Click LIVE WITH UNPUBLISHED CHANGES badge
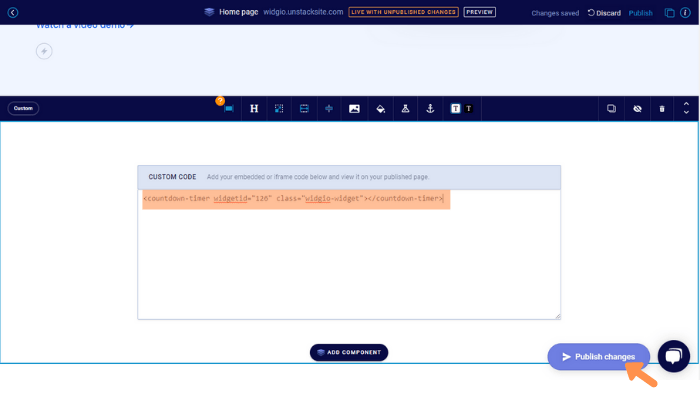This screenshot has height=393, width=700. 403,12
